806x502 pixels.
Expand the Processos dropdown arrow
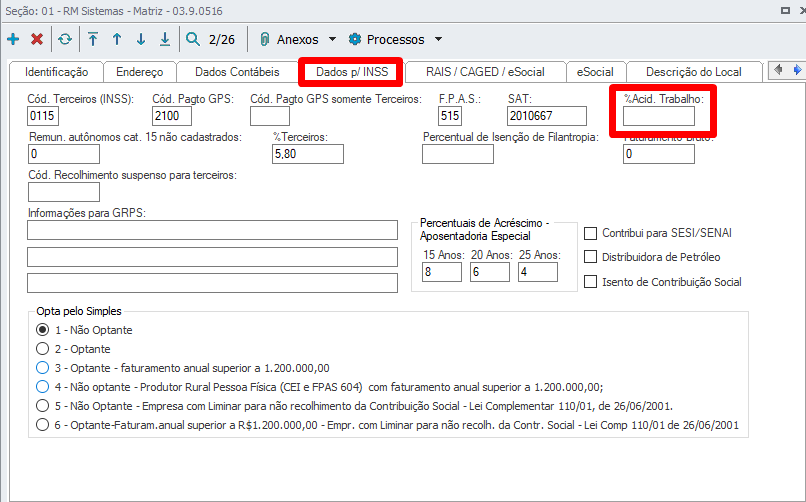click(x=438, y=39)
